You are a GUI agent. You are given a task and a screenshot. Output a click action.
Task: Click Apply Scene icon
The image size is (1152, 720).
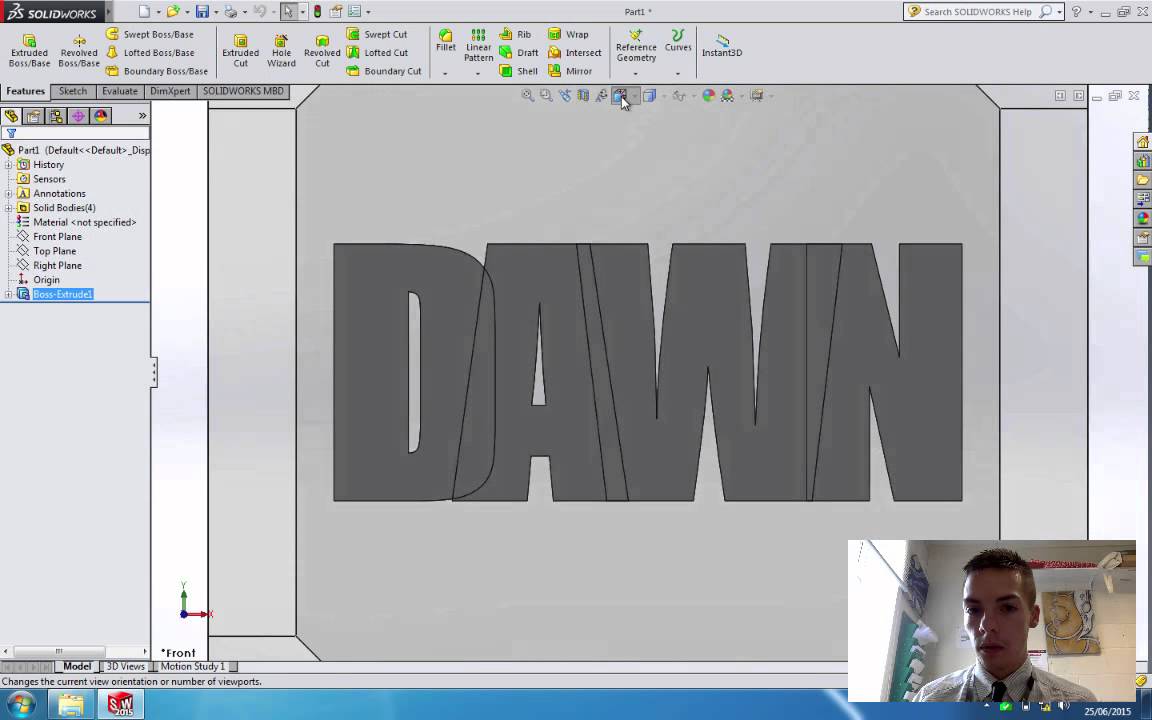[727, 96]
